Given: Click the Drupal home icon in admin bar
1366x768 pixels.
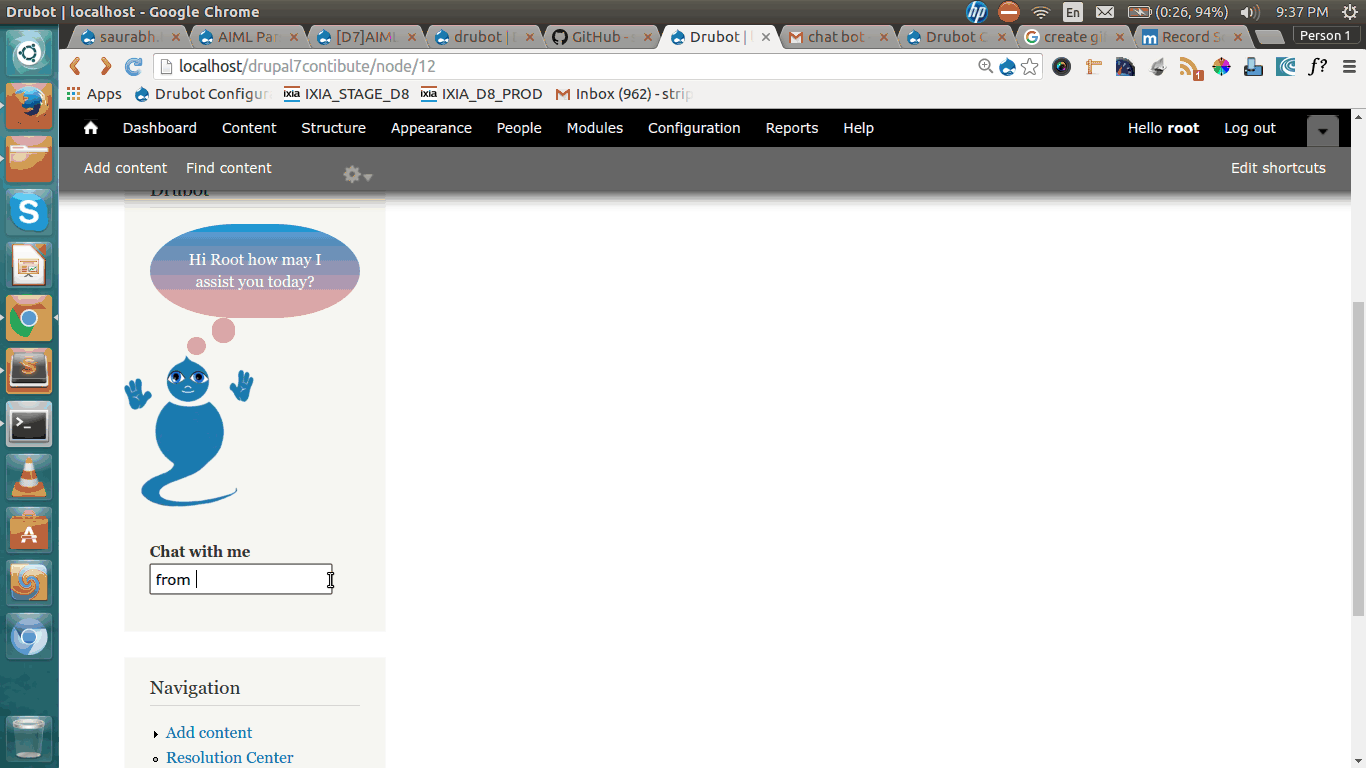Looking at the screenshot, I should click(x=91, y=128).
